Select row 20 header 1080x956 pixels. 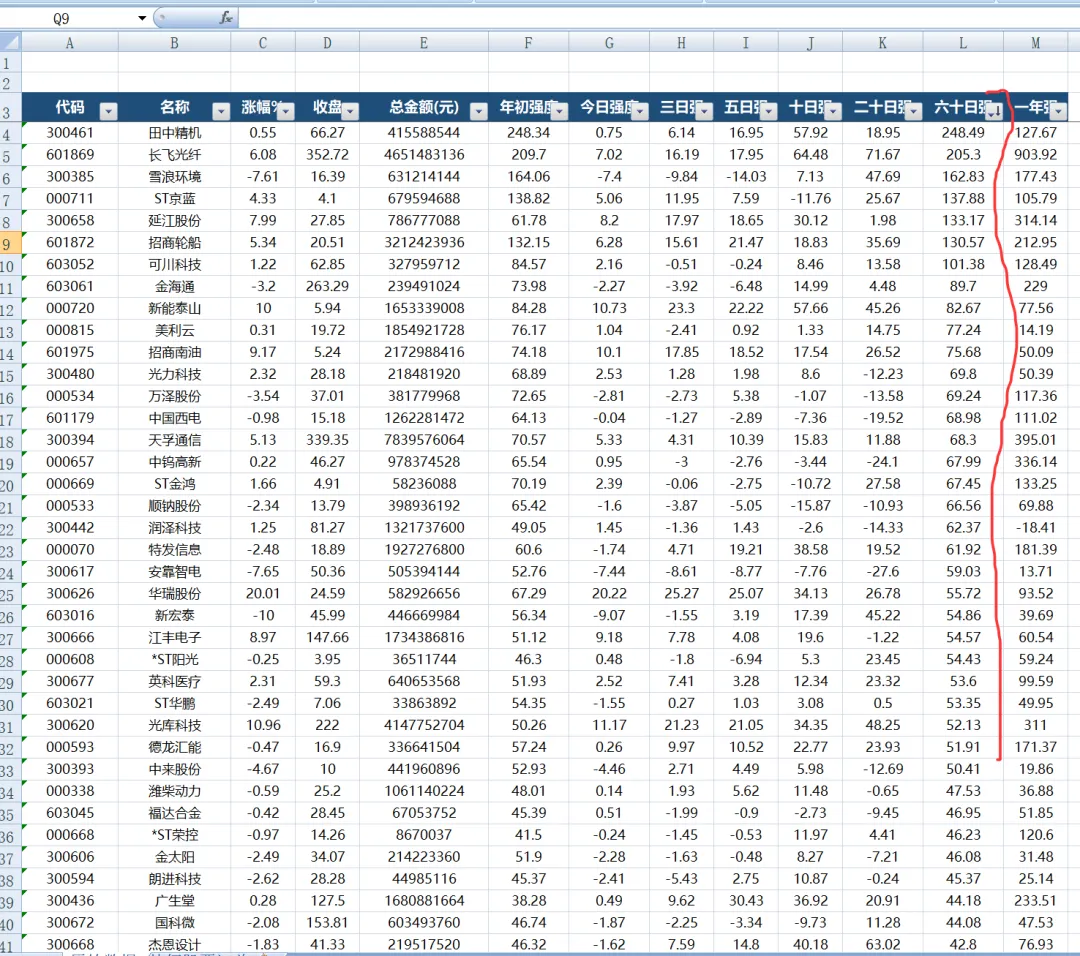(10, 485)
